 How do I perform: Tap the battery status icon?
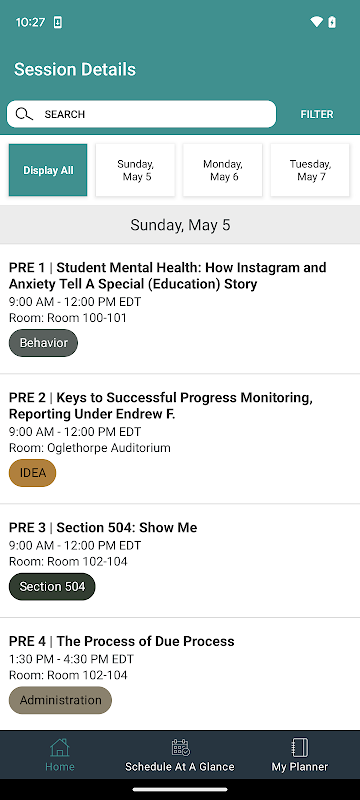(x=332, y=22)
